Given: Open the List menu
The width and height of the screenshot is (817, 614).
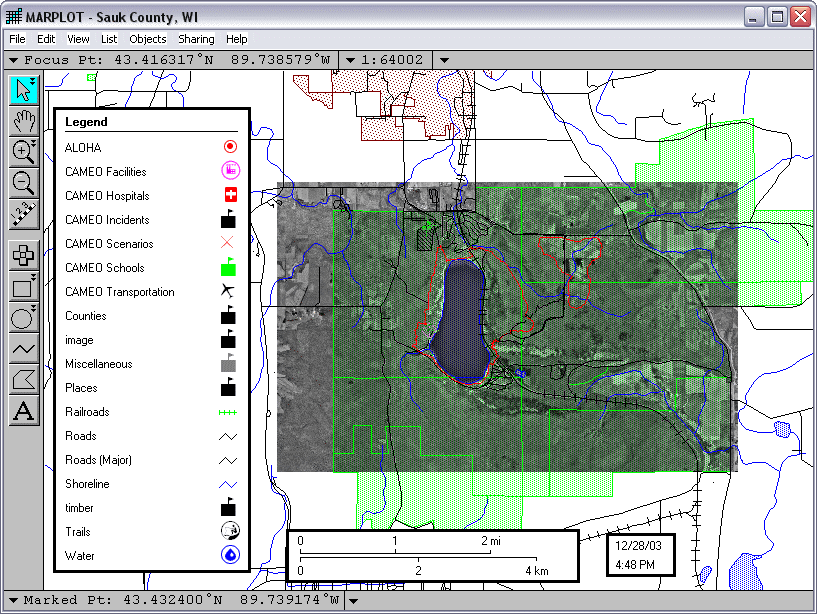Looking at the screenshot, I should 109,39.
